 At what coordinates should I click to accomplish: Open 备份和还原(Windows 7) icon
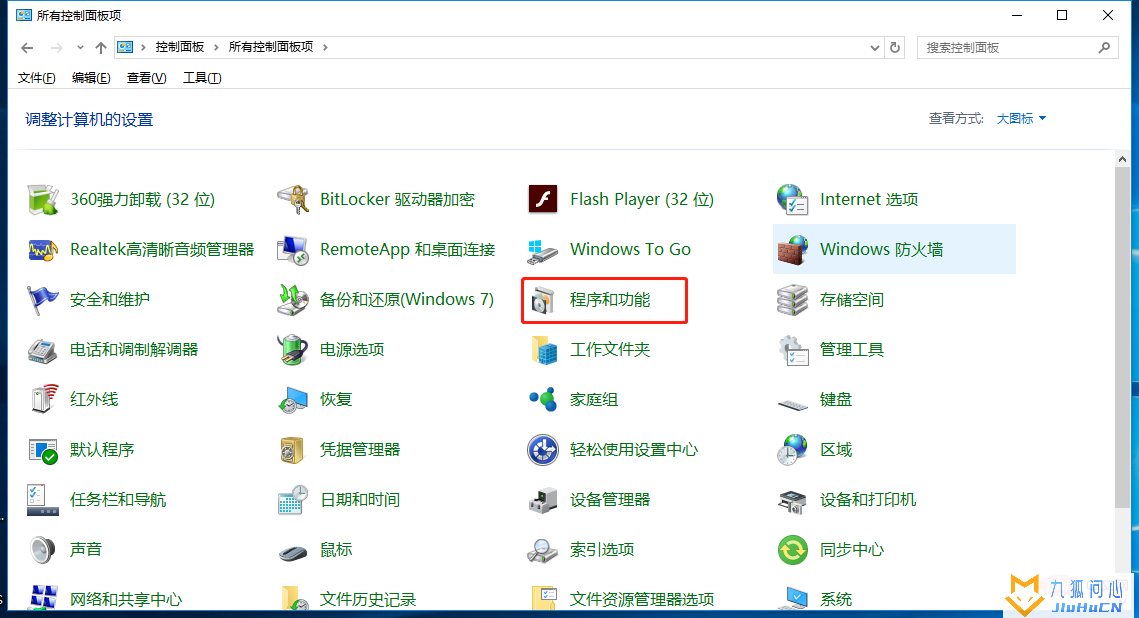(x=293, y=300)
